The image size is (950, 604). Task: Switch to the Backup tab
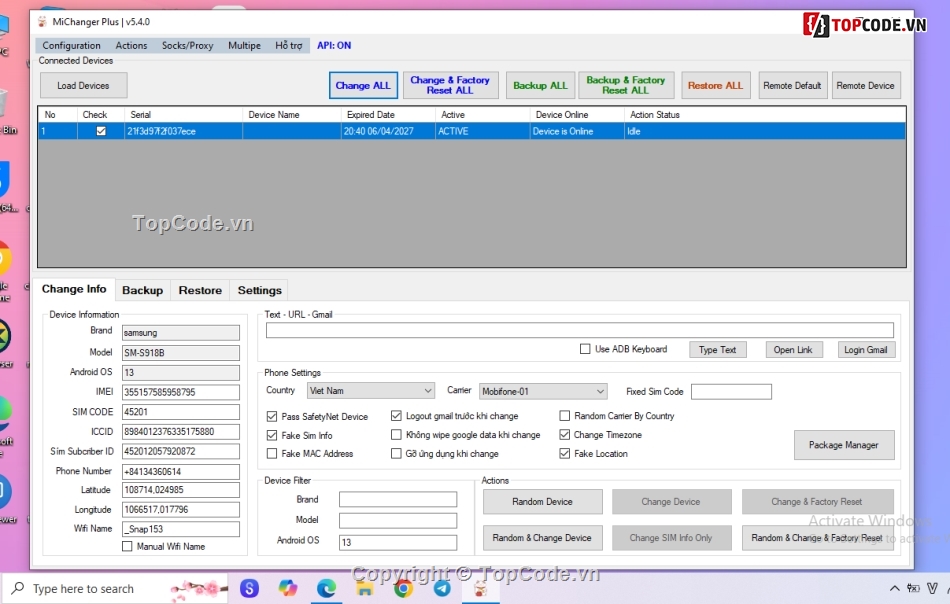click(142, 290)
